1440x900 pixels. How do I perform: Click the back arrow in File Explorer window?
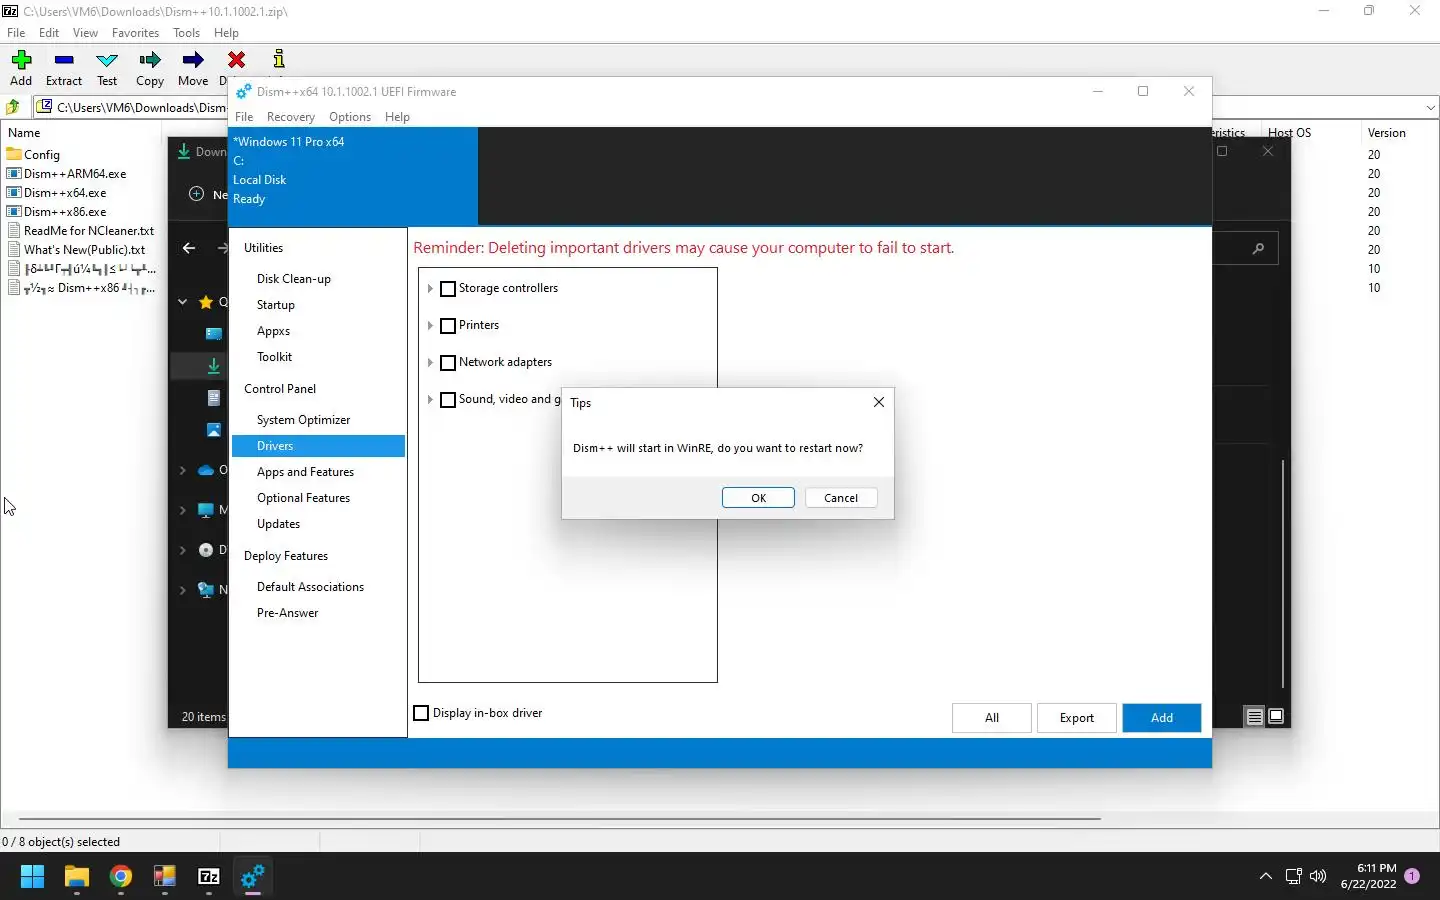click(x=189, y=248)
